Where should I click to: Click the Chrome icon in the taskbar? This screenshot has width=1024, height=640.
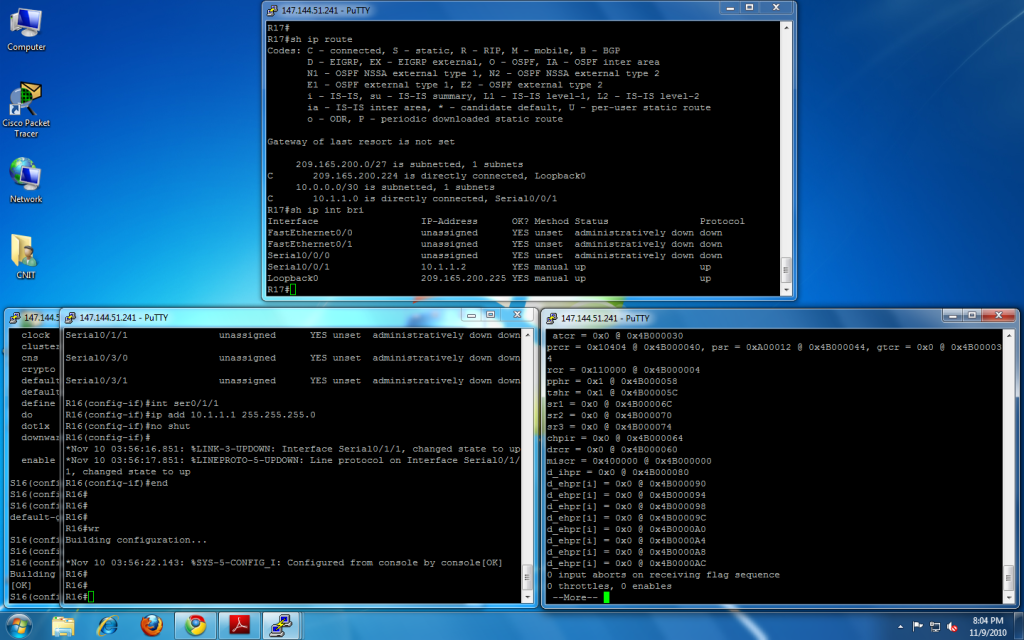(x=195, y=625)
